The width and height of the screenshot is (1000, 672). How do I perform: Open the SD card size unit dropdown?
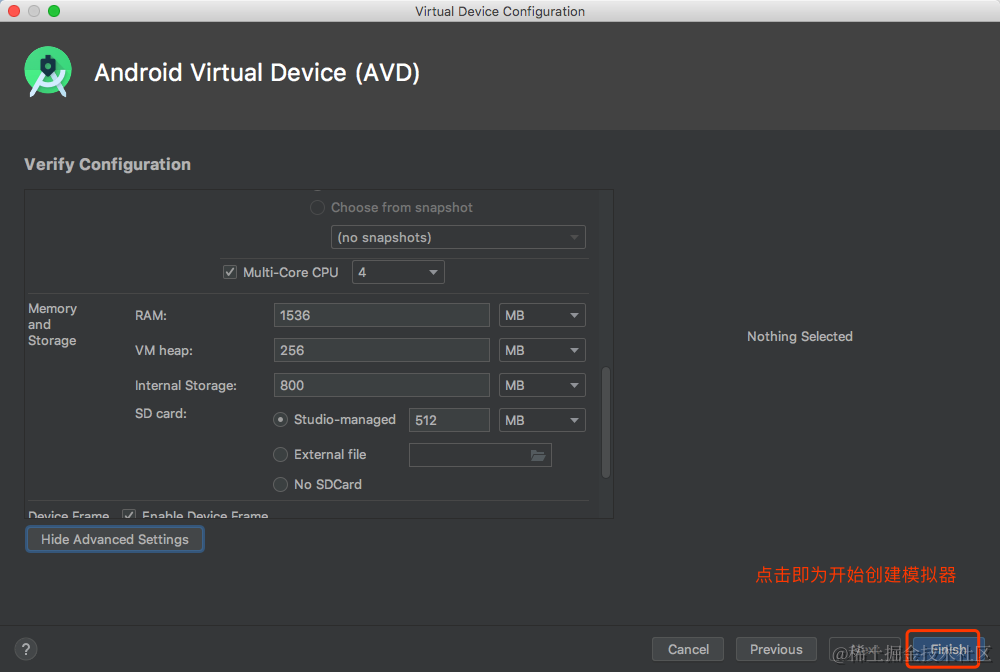click(x=542, y=420)
